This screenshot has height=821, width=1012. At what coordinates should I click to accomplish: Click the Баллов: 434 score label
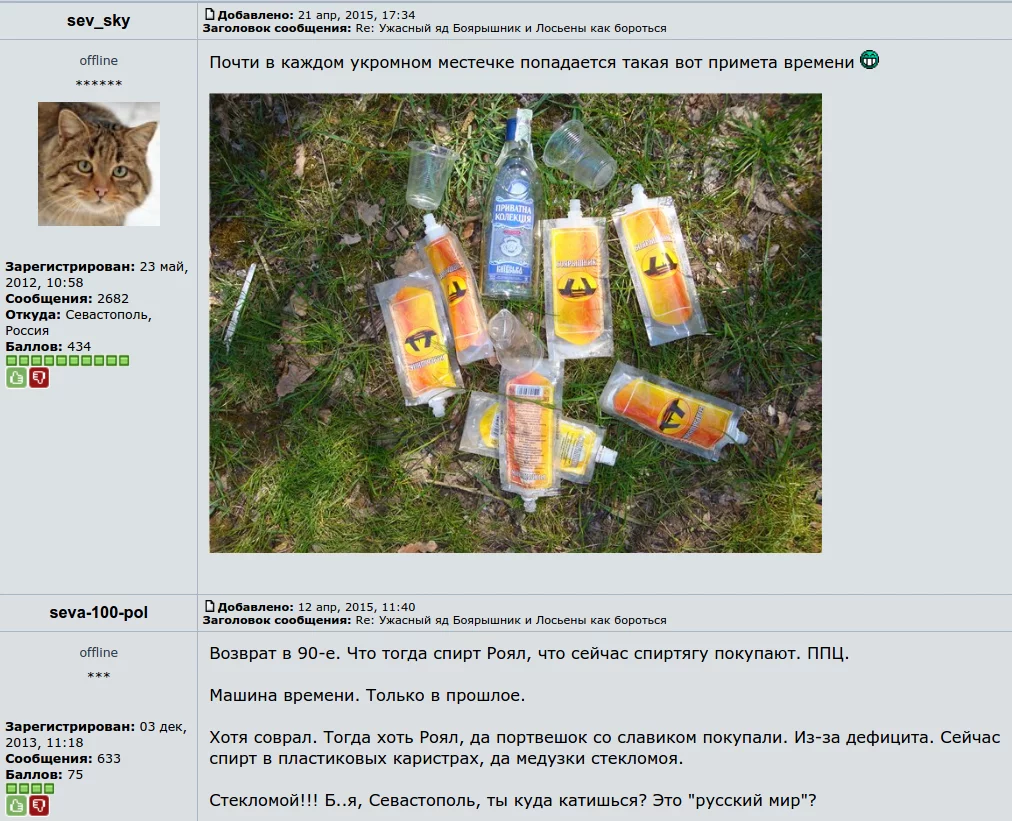click(x=48, y=347)
